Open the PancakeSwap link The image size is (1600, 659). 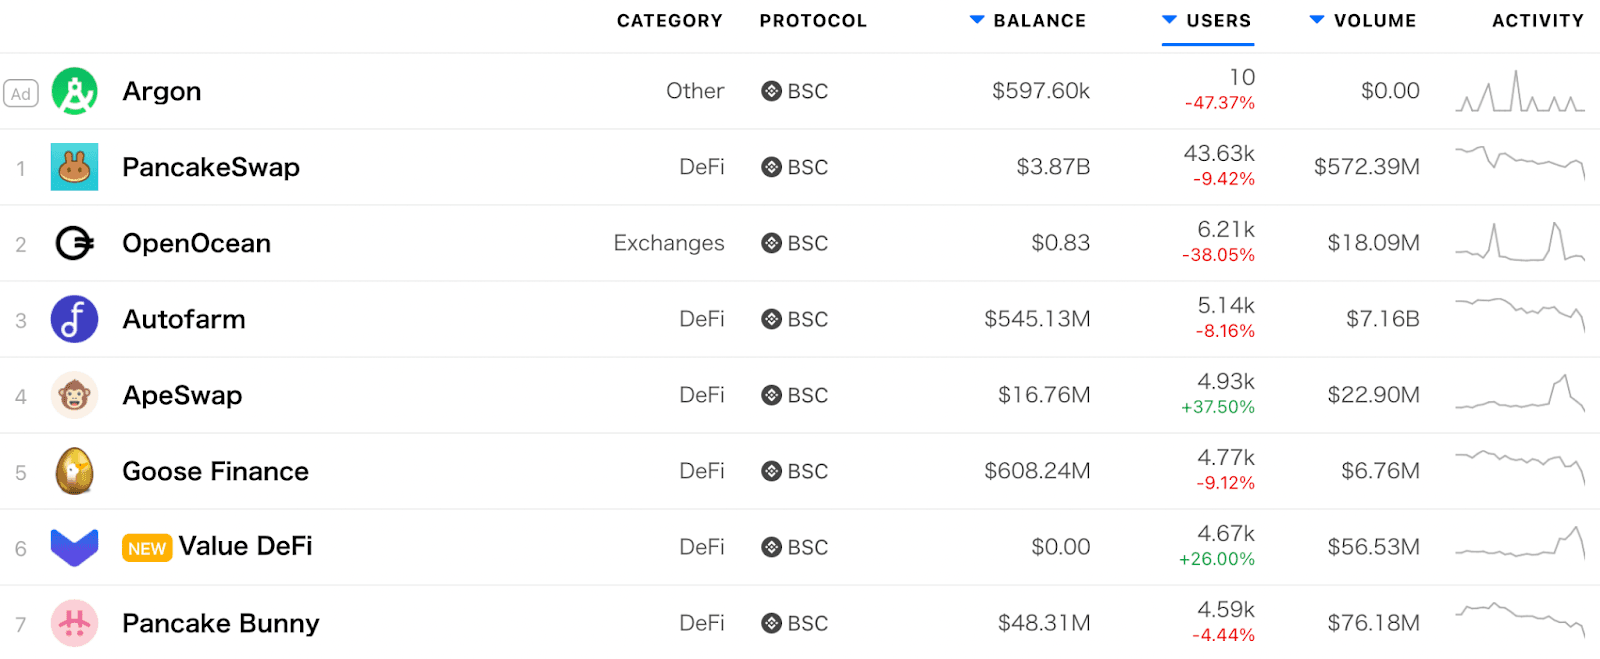coord(211,167)
